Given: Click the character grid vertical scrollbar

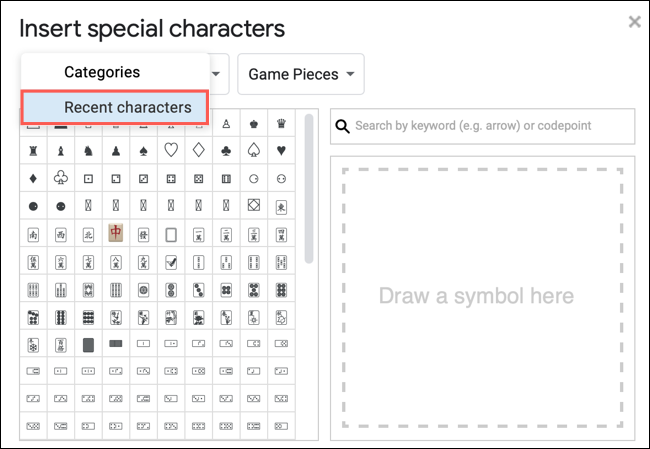Looking at the screenshot, I should tap(309, 188).
